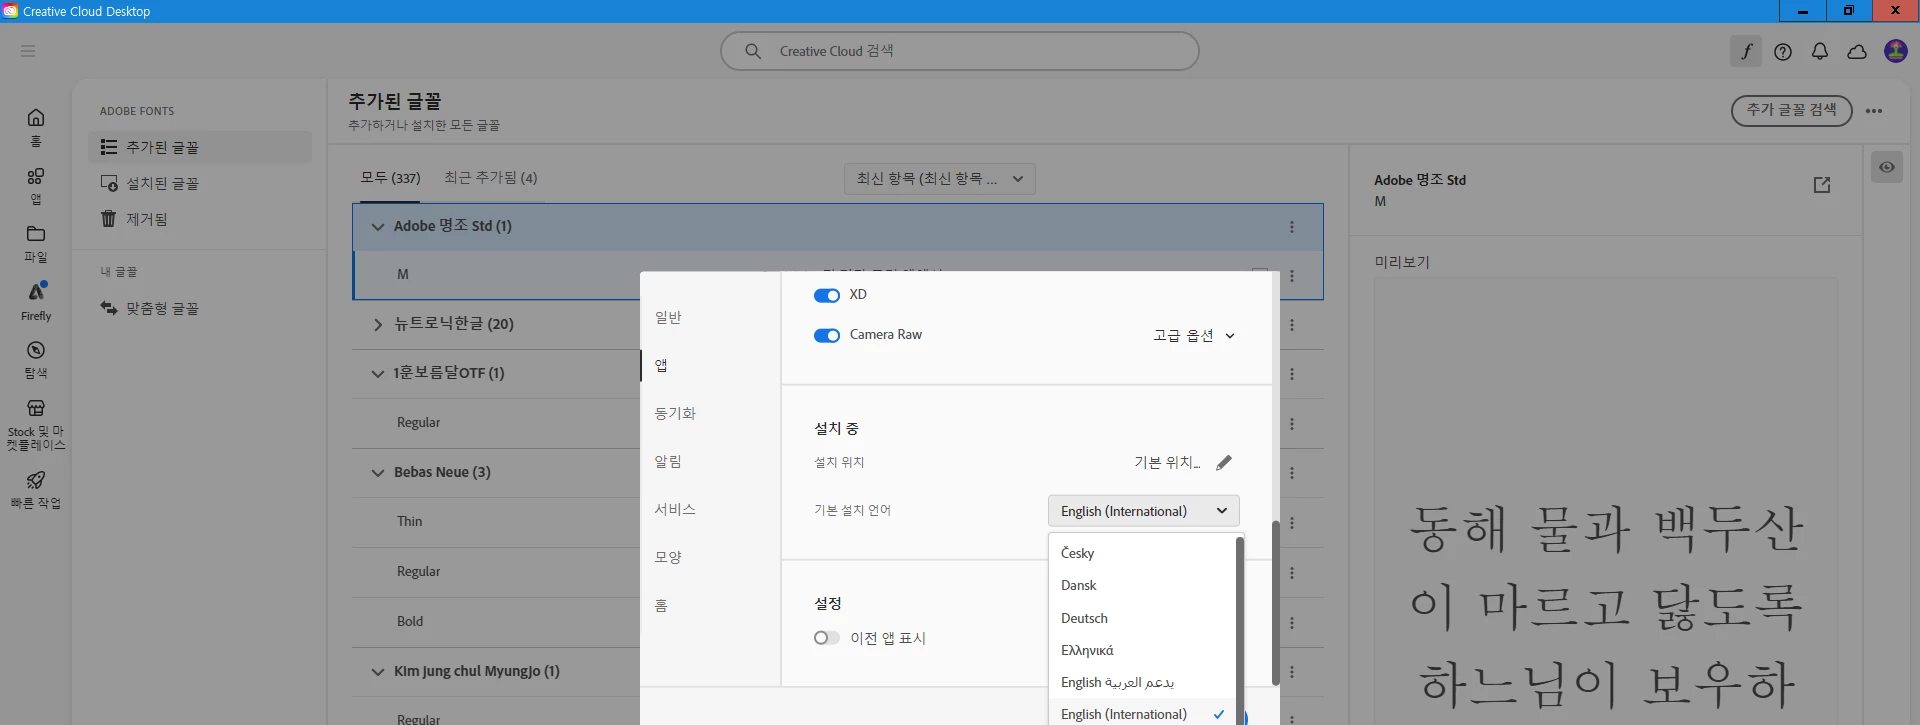Viewport: 1920px width, 725px height.
Task: Open the user profile avatar
Action: click(1896, 51)
